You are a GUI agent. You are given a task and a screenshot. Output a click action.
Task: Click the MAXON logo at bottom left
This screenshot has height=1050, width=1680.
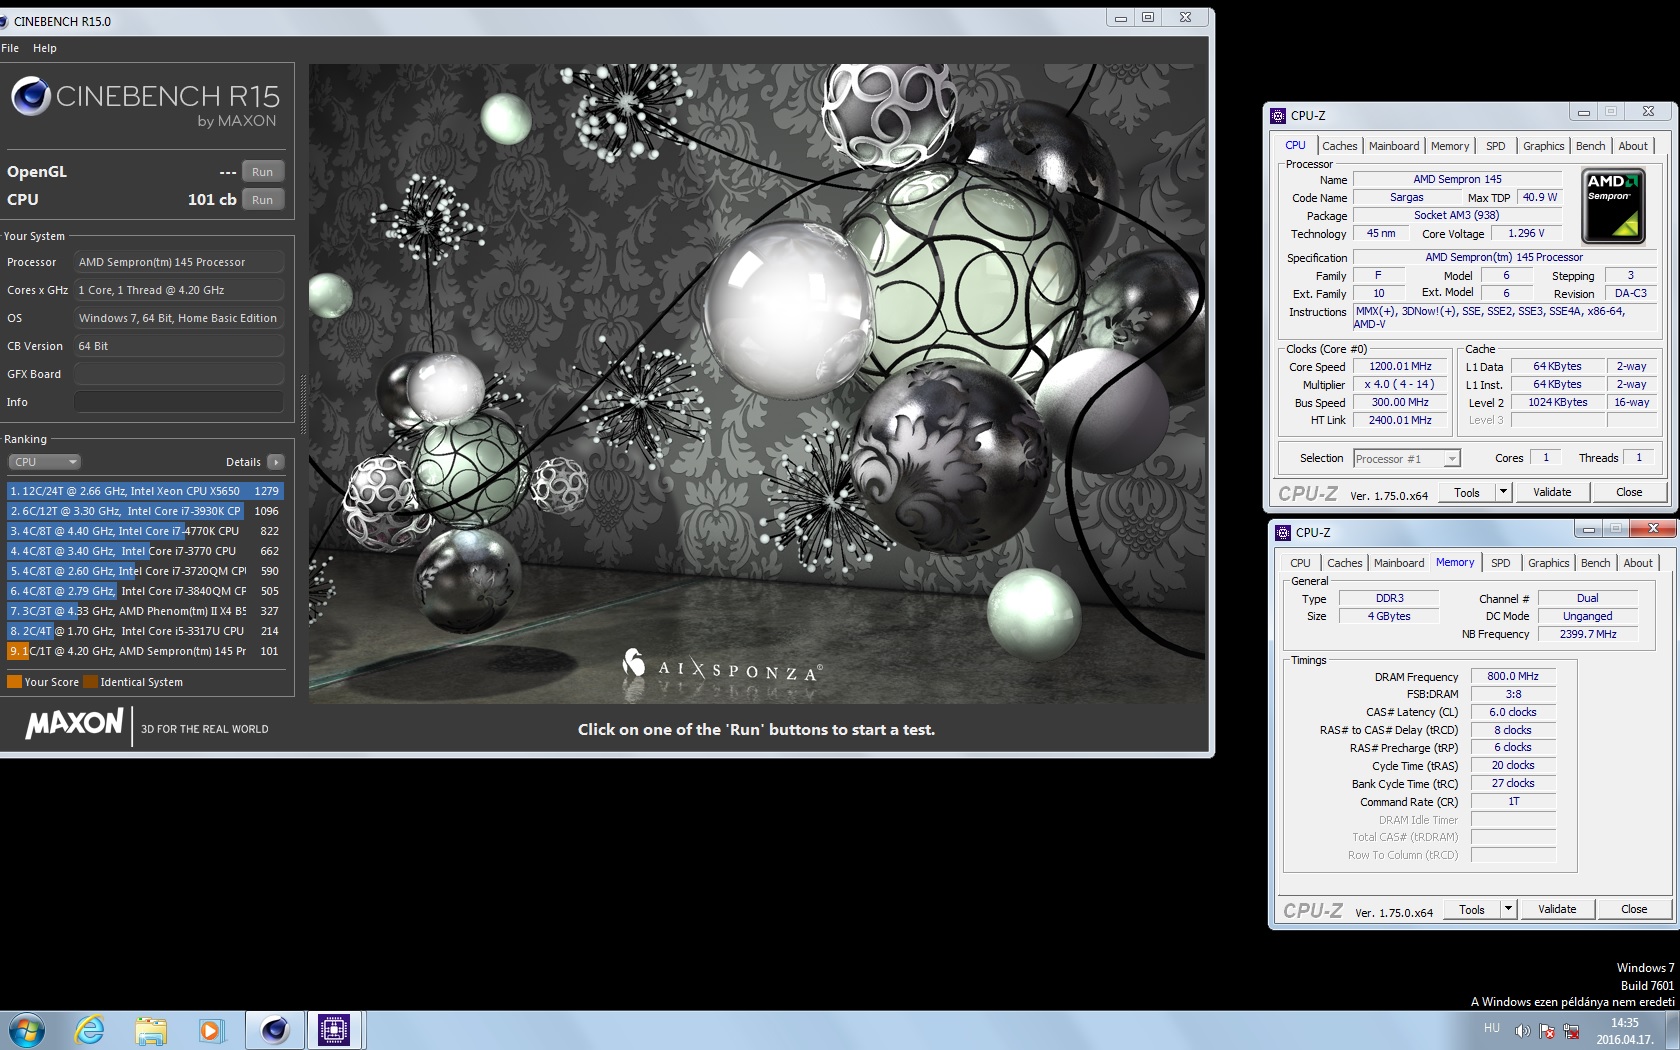tap(75, 723)
